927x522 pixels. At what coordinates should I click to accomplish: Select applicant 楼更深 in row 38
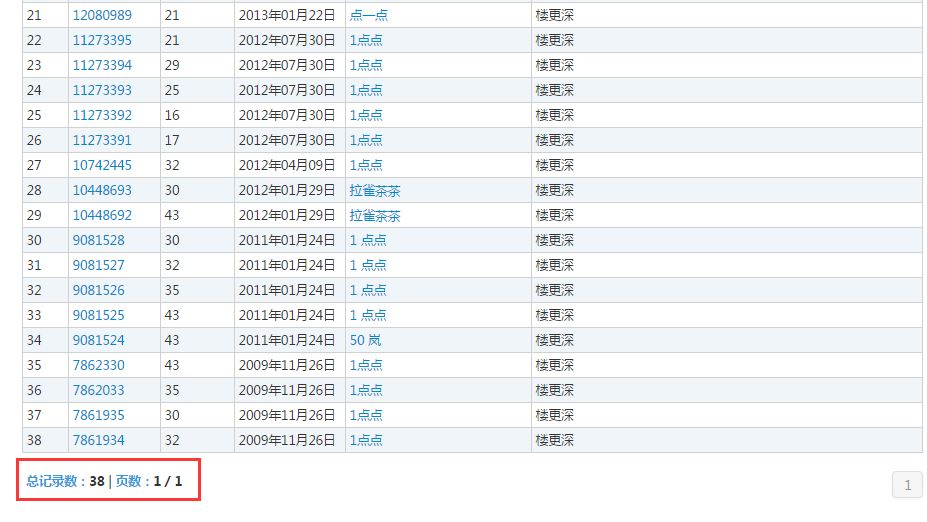(x=555, y=440)
